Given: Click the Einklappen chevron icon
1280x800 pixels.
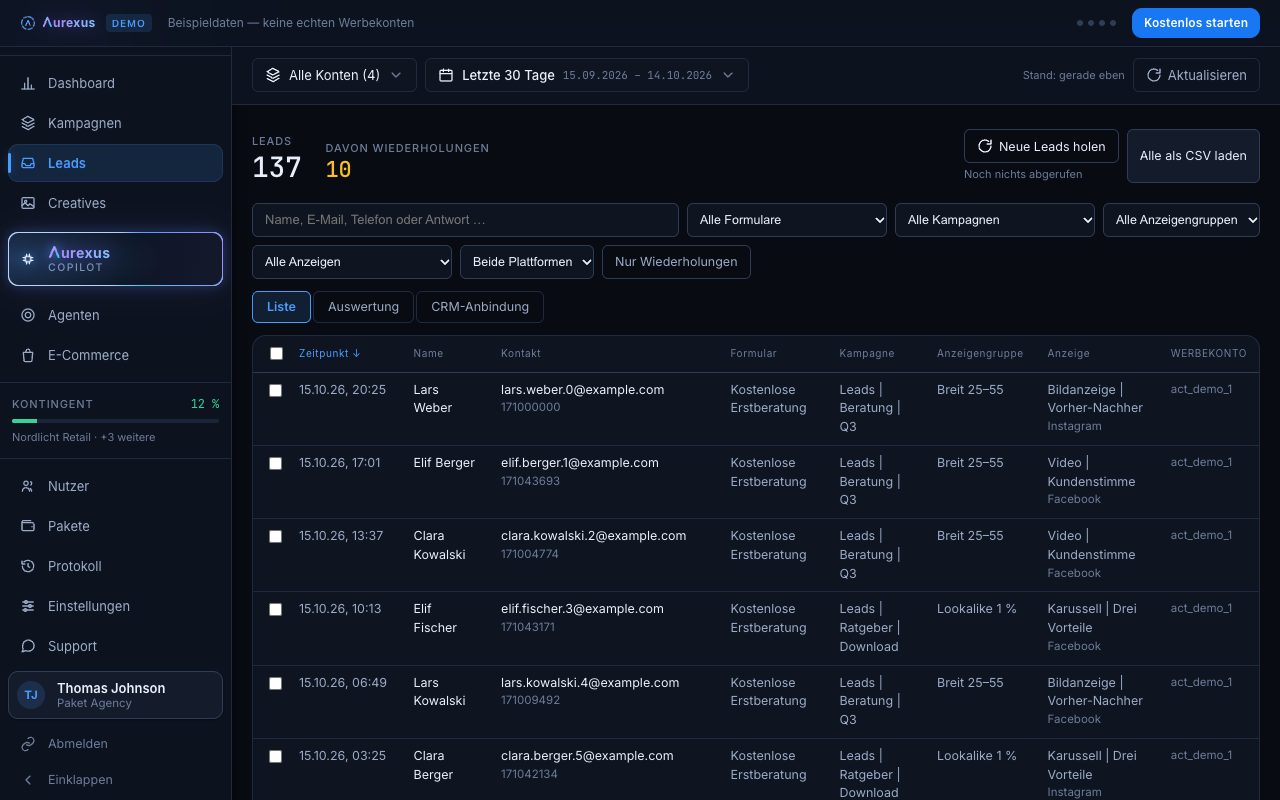Looking at the screenshot, I should pos(28,780).
